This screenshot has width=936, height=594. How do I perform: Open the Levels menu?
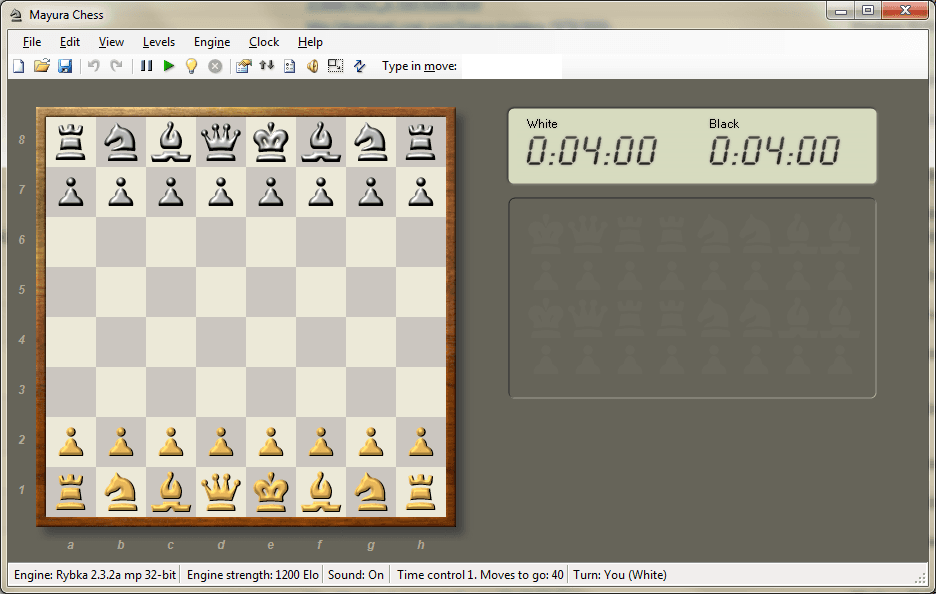coord(158,42)
